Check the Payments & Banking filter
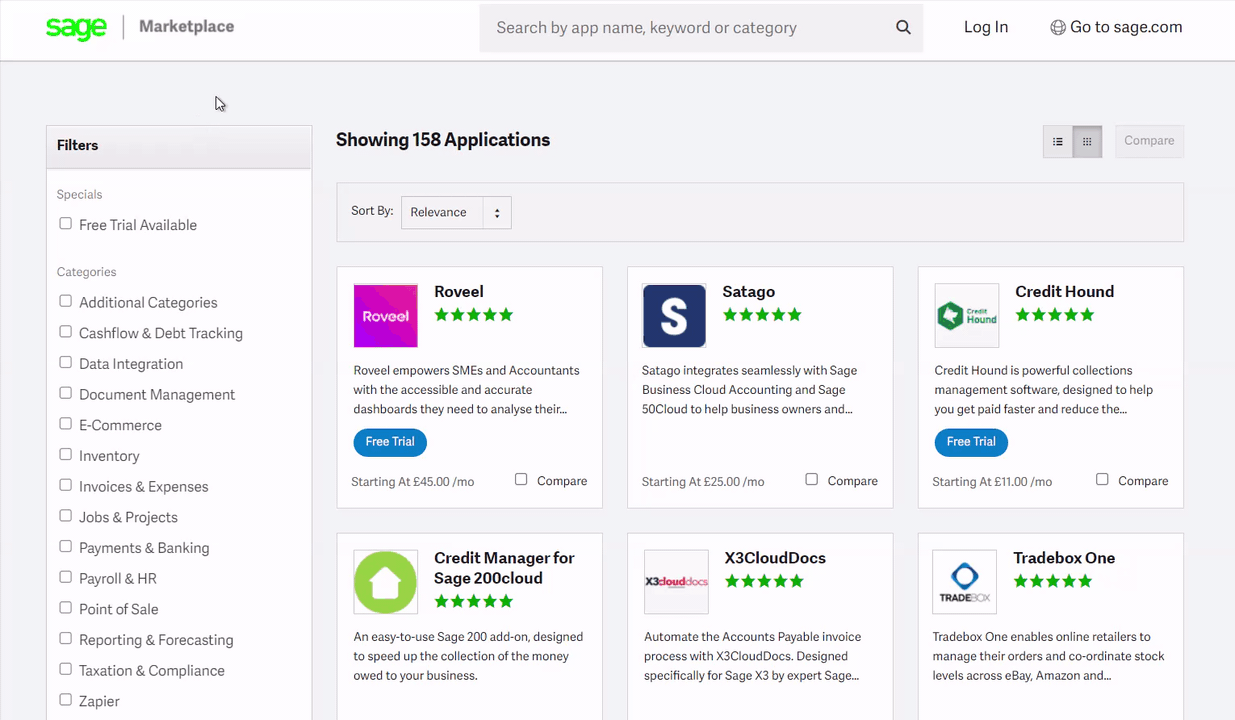This screenshot has height=720, width=1235. (x=66, y=547)
